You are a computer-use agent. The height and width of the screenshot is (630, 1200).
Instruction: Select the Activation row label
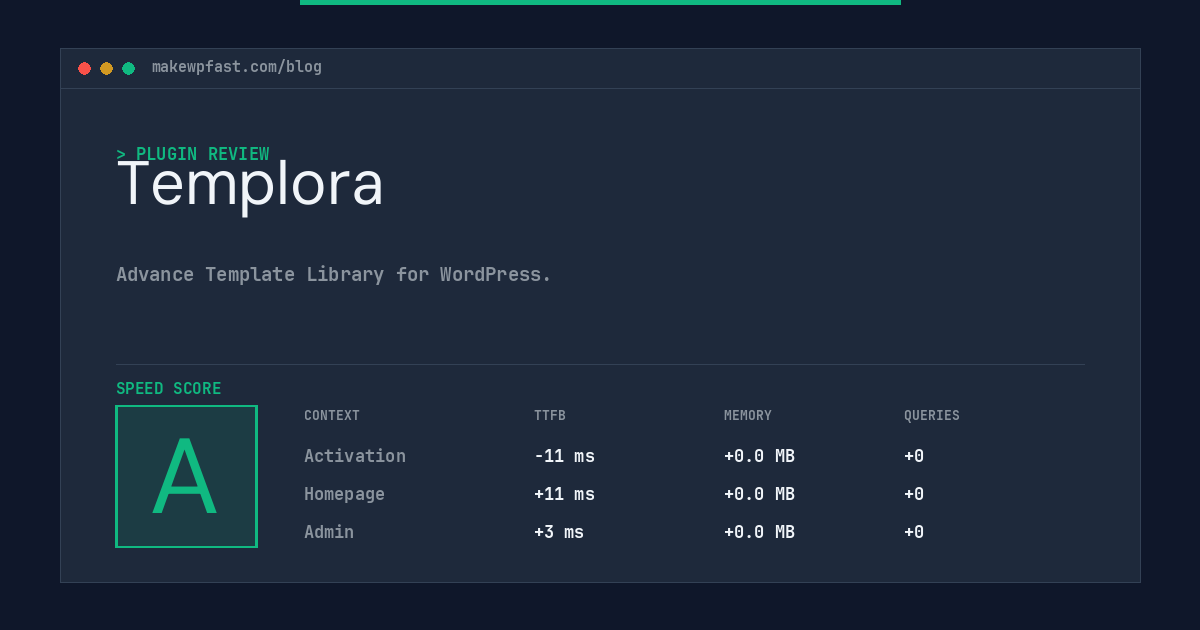point(355,456)
